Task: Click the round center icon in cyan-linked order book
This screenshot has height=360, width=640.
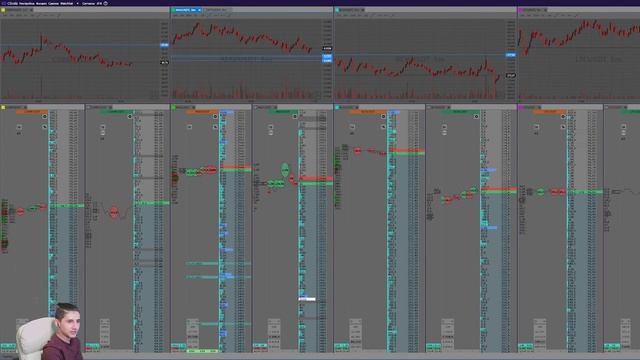Action: click(x=383, y=117)
